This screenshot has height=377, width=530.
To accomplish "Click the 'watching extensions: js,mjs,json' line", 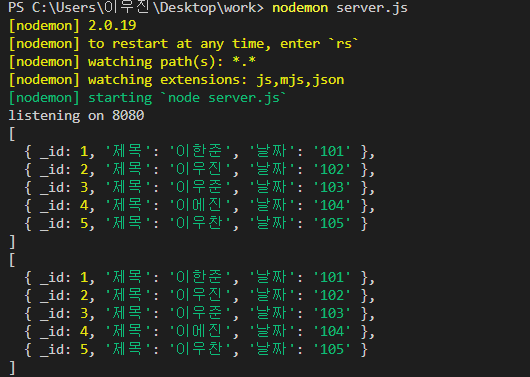I will [176, 80].
